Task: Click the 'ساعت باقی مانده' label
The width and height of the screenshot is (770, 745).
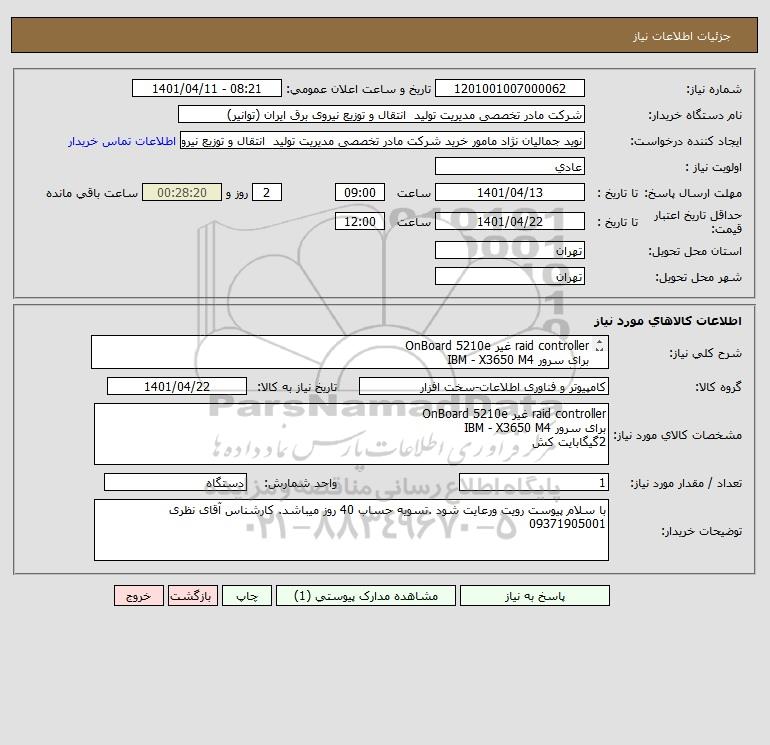Action: coord(92,193)
